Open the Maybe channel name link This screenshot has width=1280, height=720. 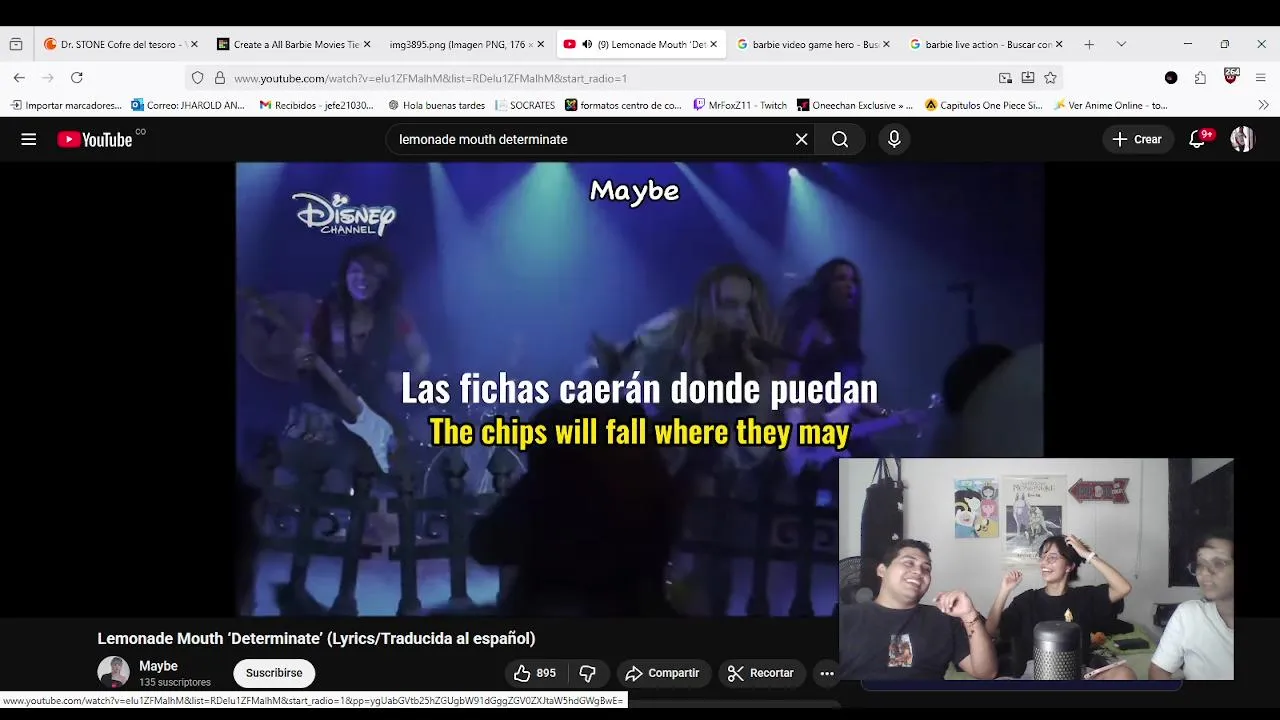point(158,666)
